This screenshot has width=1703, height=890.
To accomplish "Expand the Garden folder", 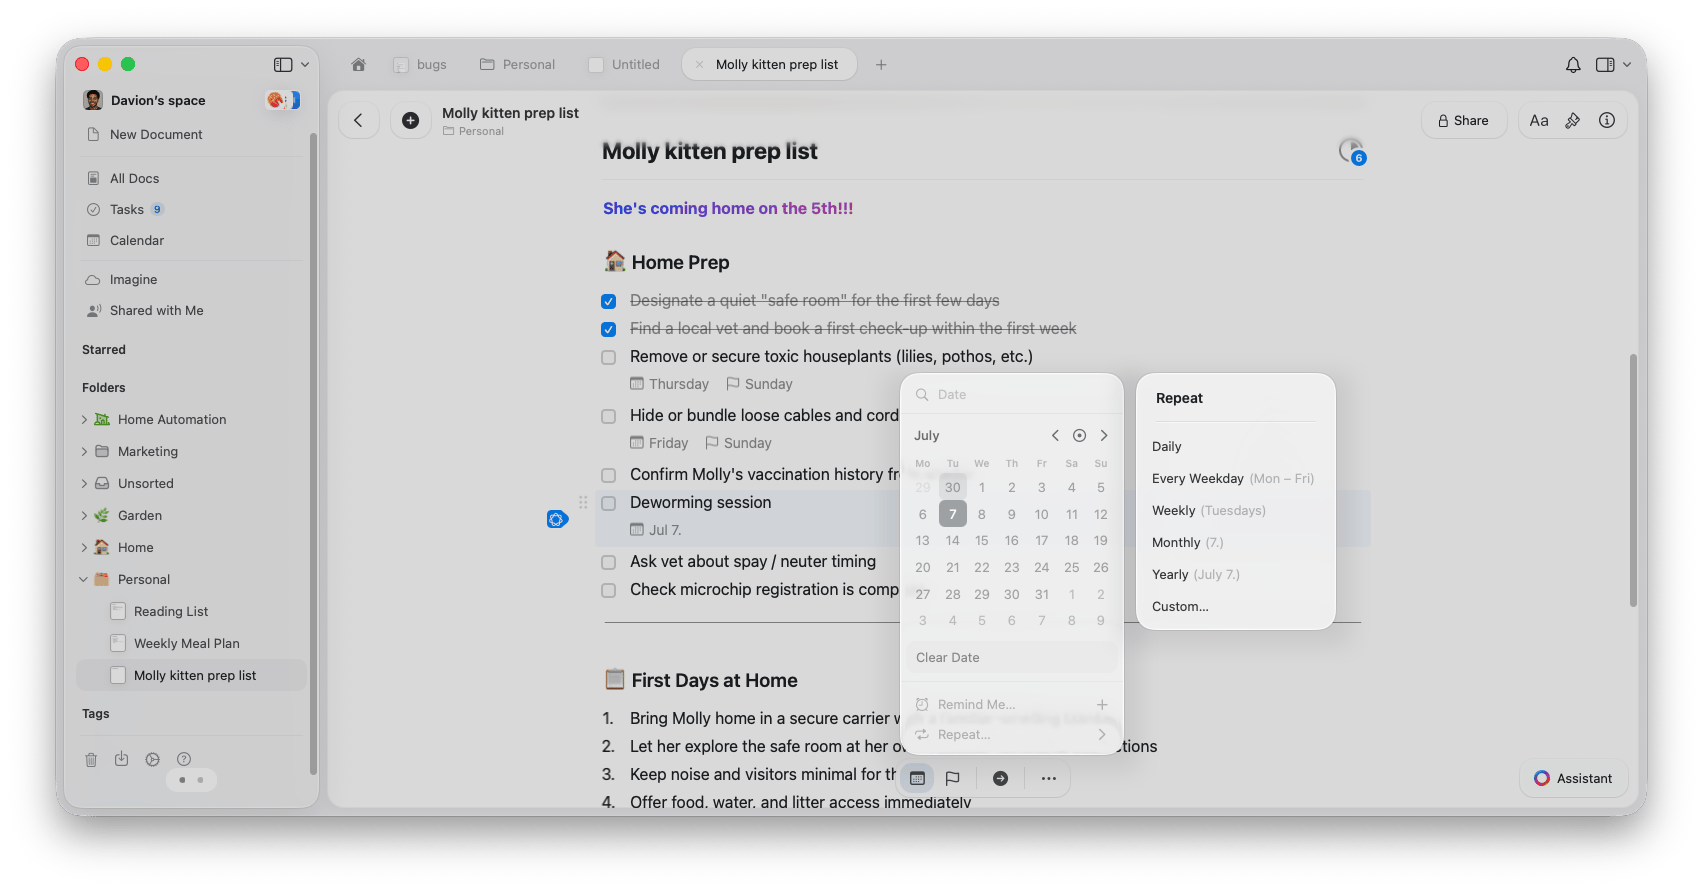I will [84, 516].
